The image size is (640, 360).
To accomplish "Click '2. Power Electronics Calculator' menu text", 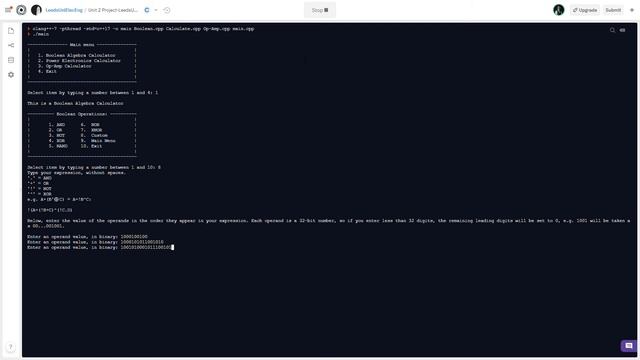I will [79, 60].
